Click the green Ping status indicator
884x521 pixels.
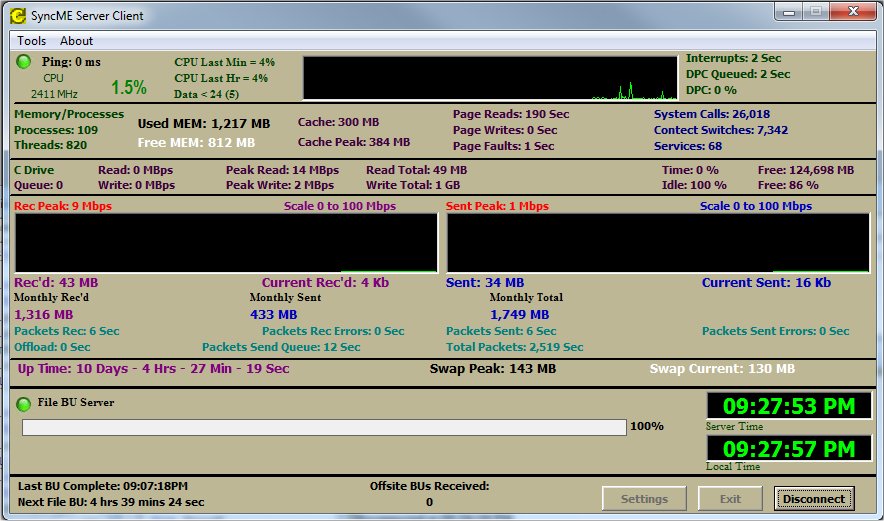tap(24, 61)
